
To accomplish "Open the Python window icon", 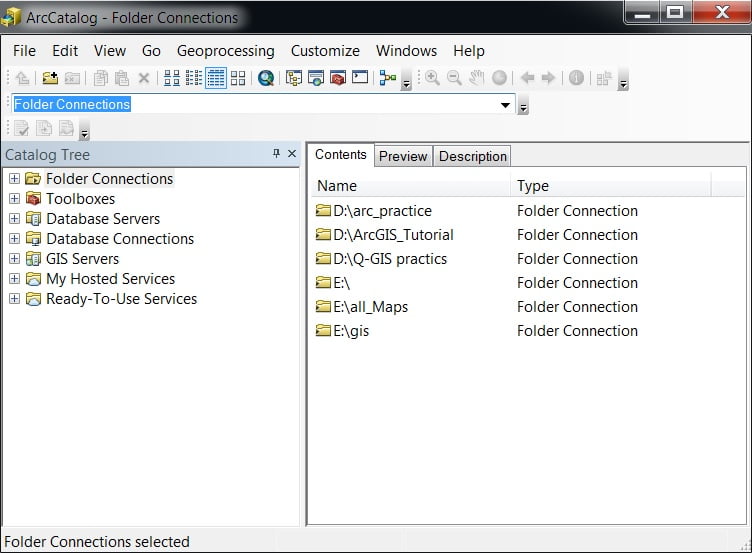I will (x=360, y=77).
